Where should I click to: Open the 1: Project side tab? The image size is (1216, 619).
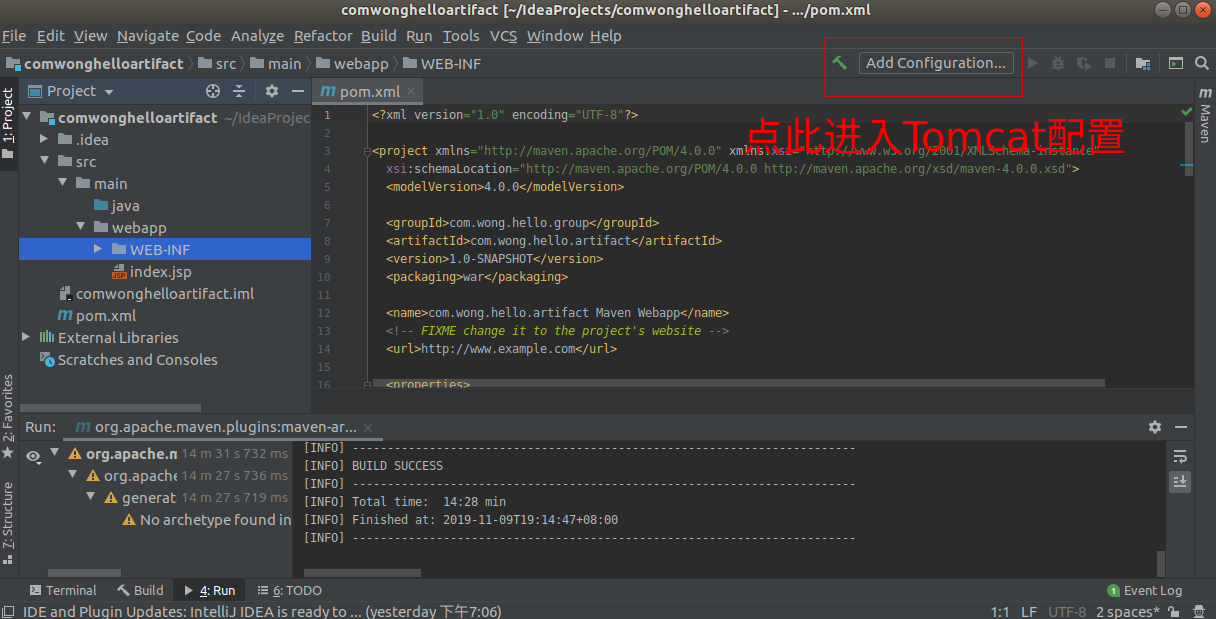tap(8, 123)
